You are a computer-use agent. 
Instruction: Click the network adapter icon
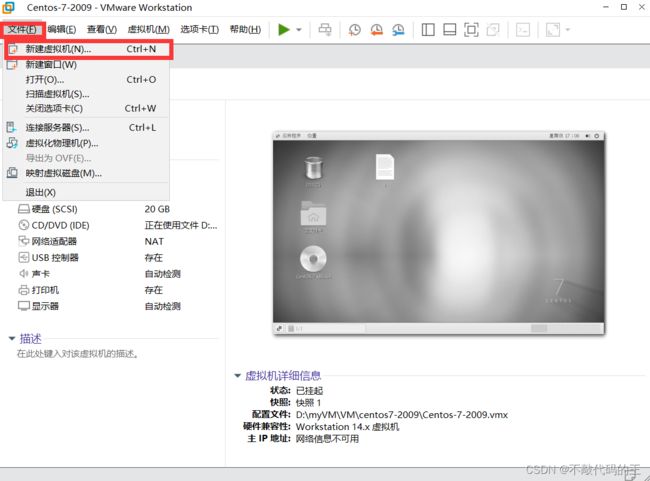tap(24, 241)
